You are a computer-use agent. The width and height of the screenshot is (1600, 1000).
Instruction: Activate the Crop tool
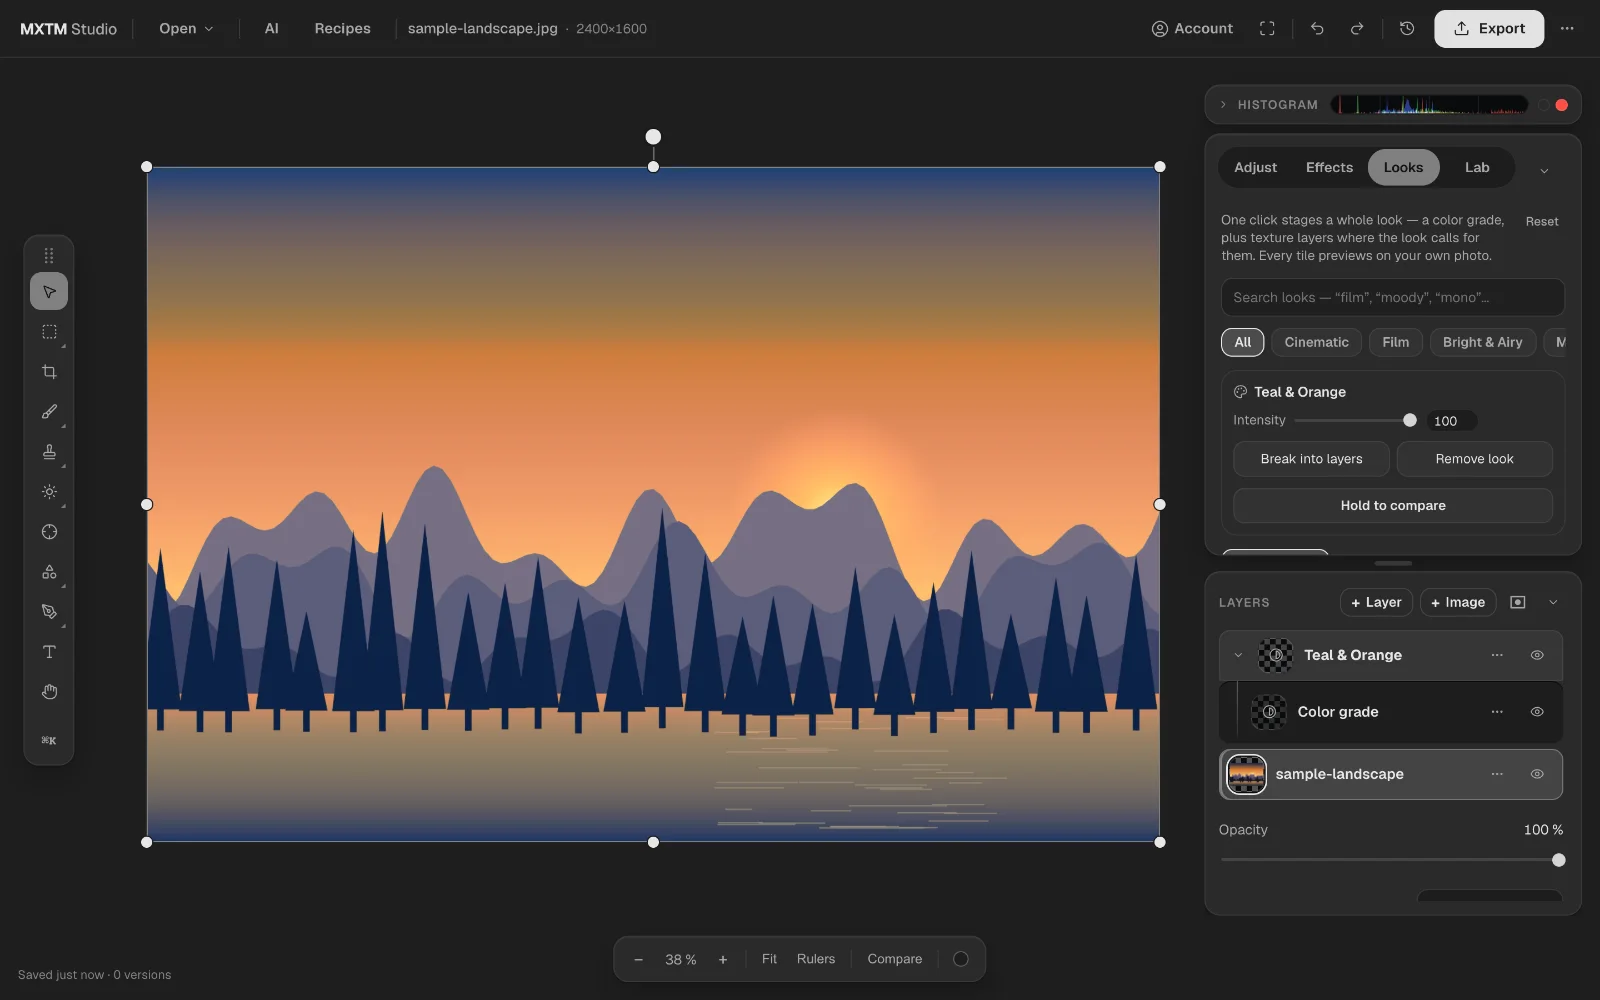[x=49, y=372]
